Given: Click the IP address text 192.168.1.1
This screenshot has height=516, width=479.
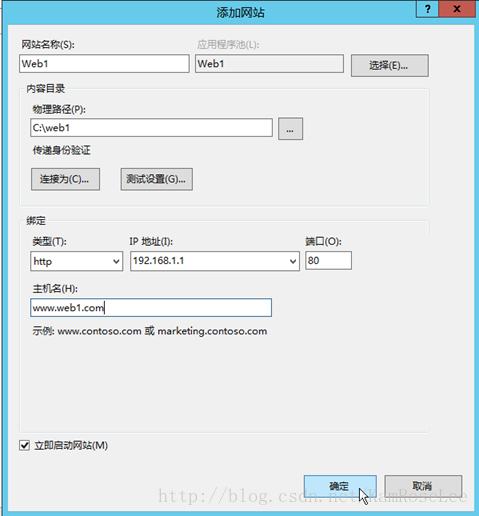Looking at the screenshot, I should pos(159,261).
